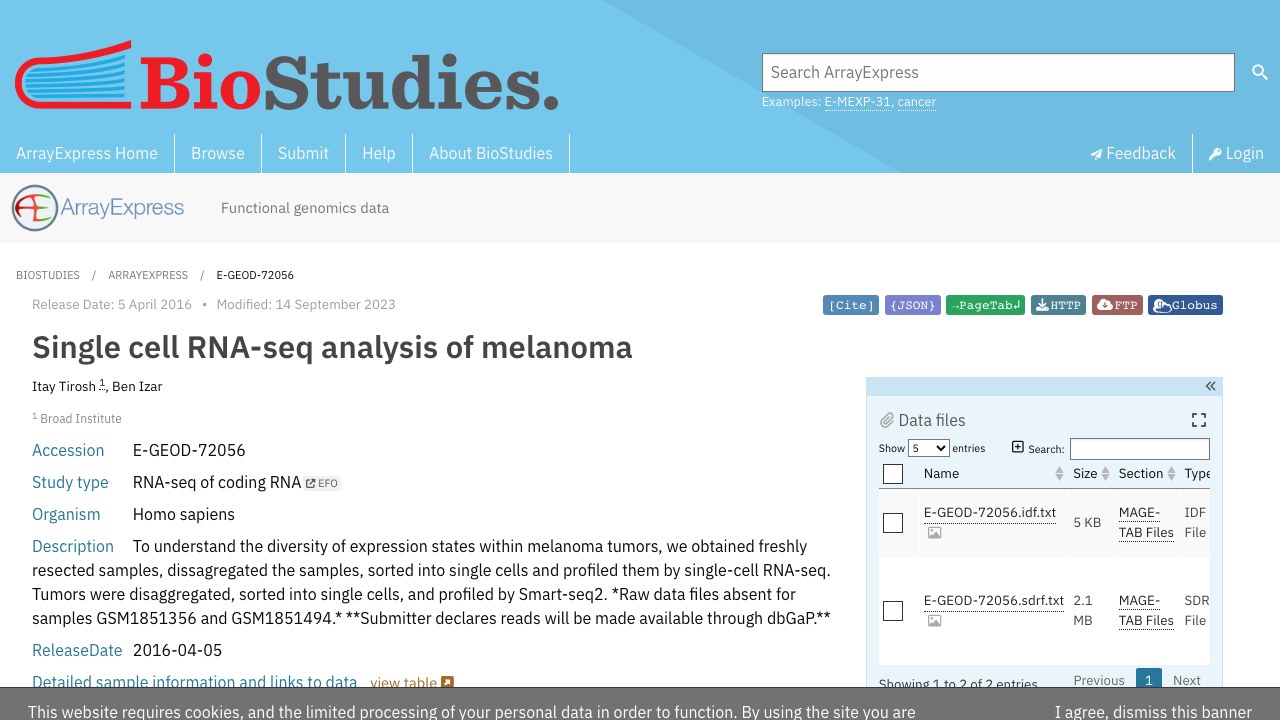The image size is (1280, 720).
Task: Open the BioStudies logo home
Action: pyautogui.click(x=286, y=77)
